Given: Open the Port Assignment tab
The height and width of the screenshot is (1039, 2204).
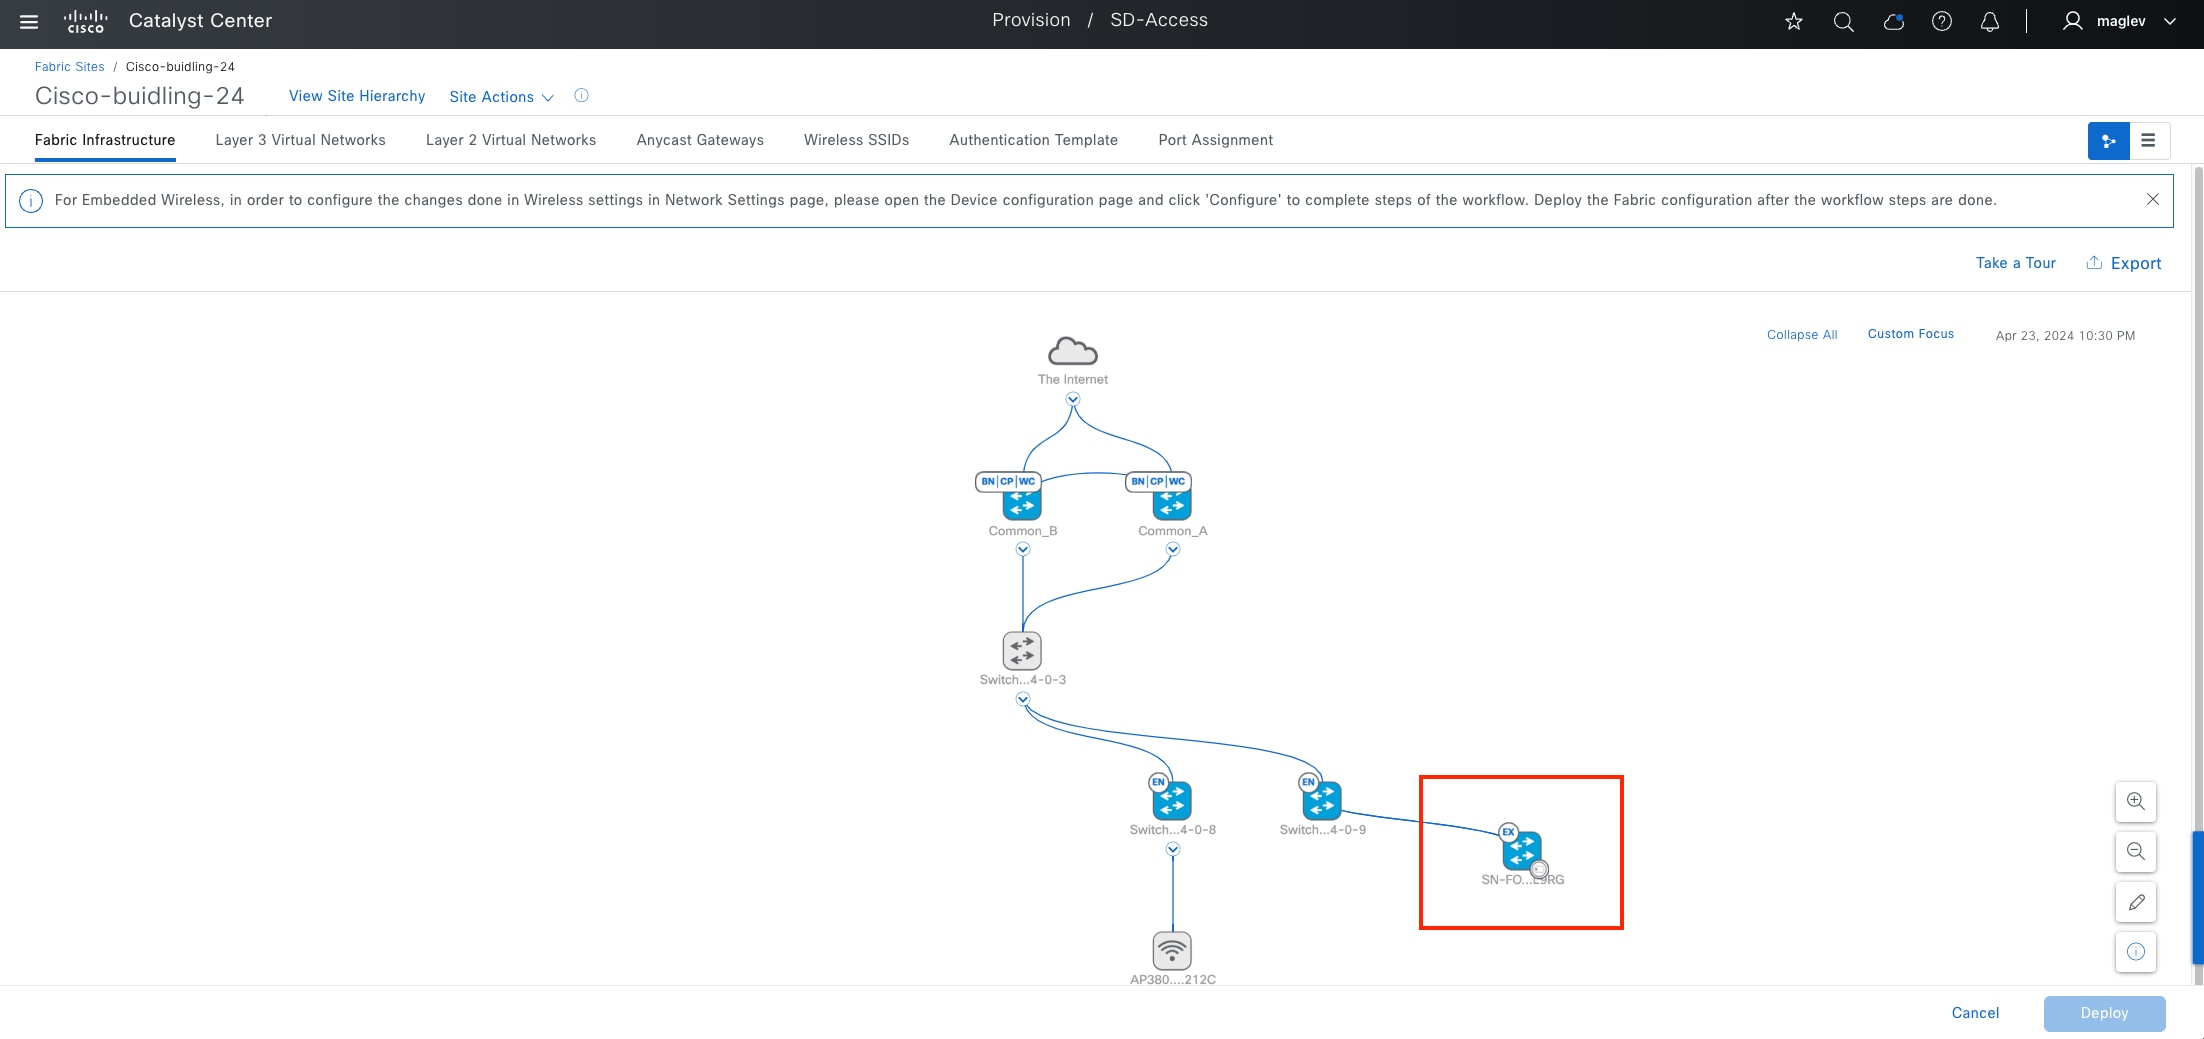Looking at the screenshot, I should coord(1216,140).
